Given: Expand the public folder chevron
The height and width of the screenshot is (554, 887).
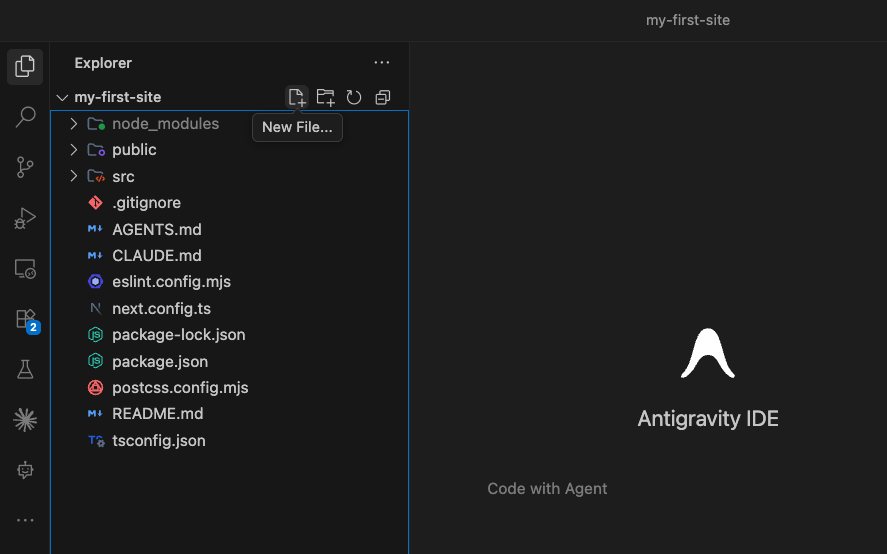Looking at the screenshot, I should [74, 149].
